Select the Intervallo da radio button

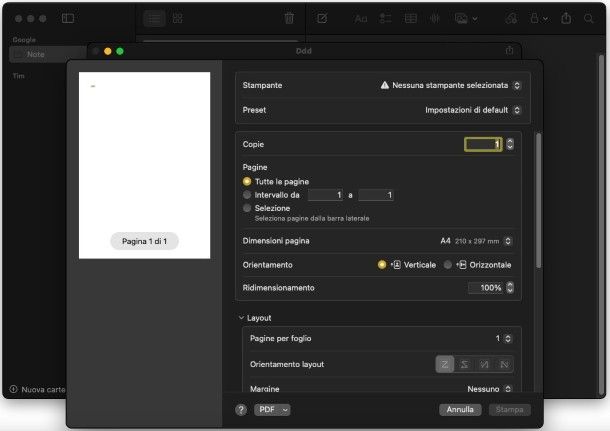247,195
